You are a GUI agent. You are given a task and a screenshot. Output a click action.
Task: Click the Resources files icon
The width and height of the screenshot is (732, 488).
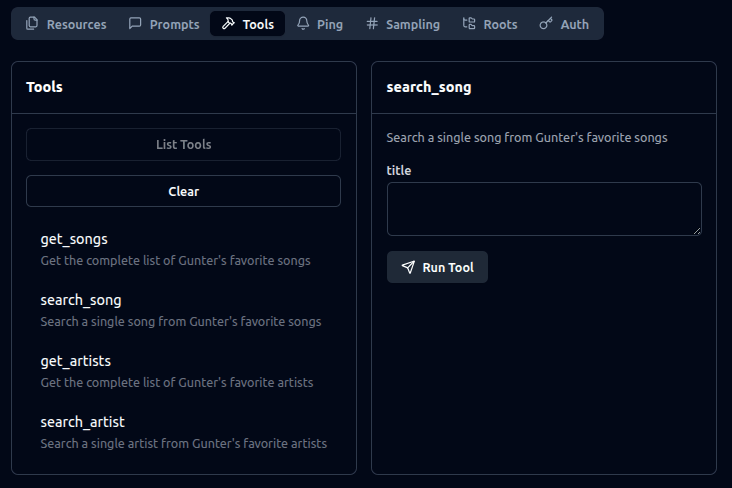32,24
